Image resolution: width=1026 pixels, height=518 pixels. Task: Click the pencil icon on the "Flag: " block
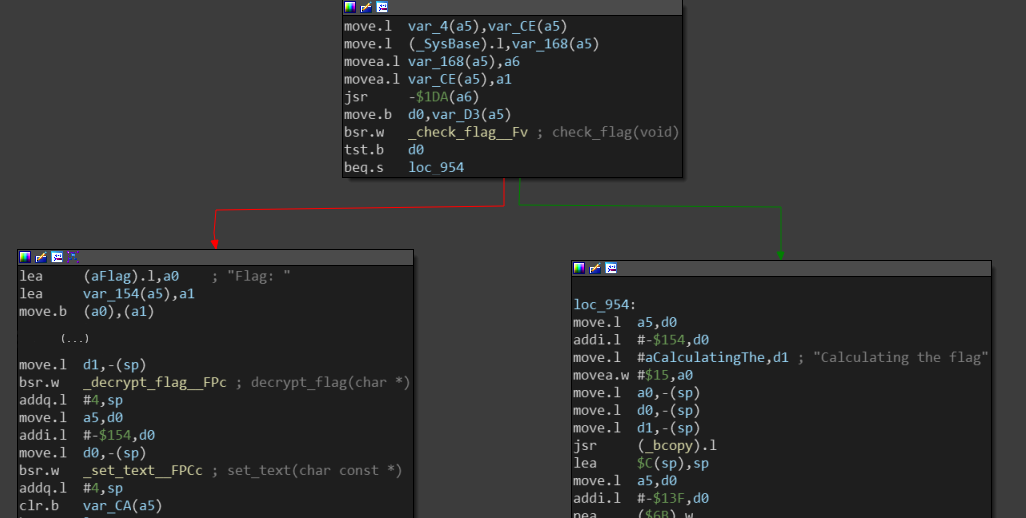click(41, 257)
